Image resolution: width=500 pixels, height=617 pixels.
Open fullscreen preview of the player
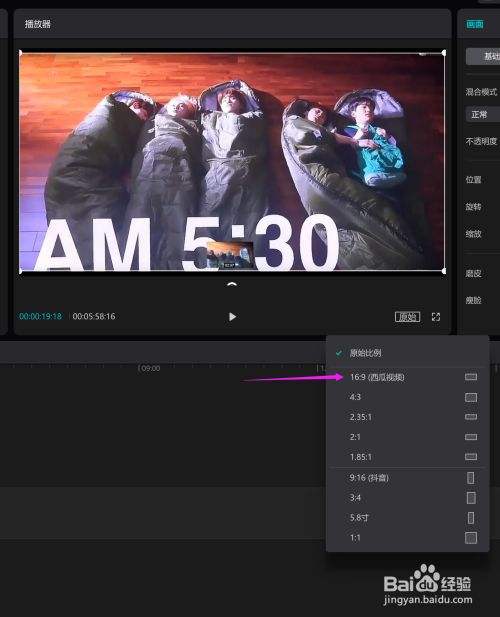coord(435,317)
